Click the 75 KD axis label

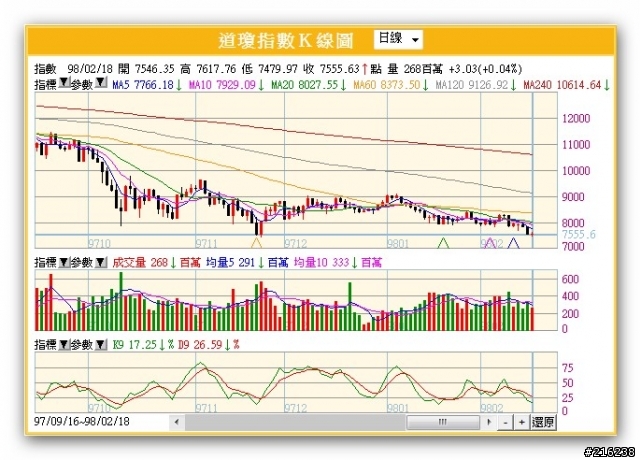pyautogui.click(x=567, y=368)
